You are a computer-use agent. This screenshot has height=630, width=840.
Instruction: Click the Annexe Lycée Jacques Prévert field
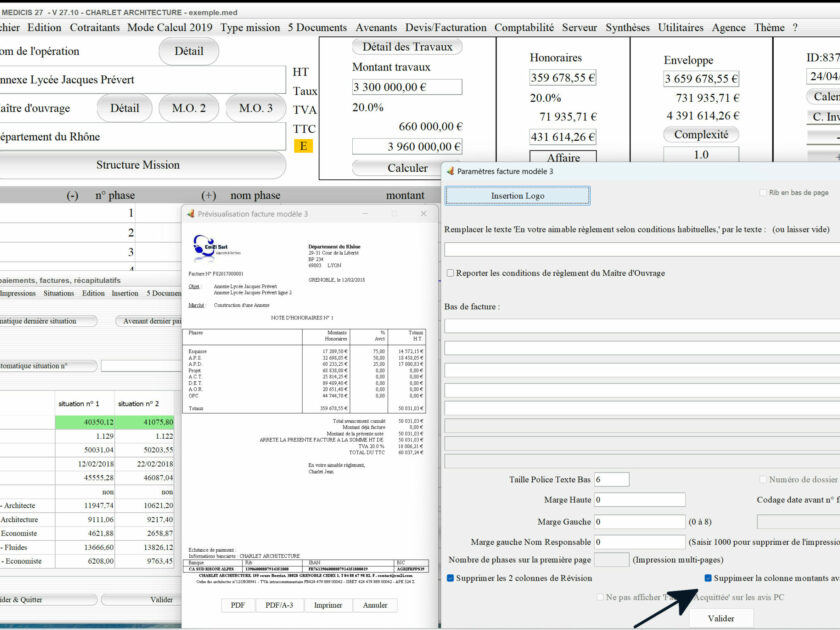click(x=142, y=80)
